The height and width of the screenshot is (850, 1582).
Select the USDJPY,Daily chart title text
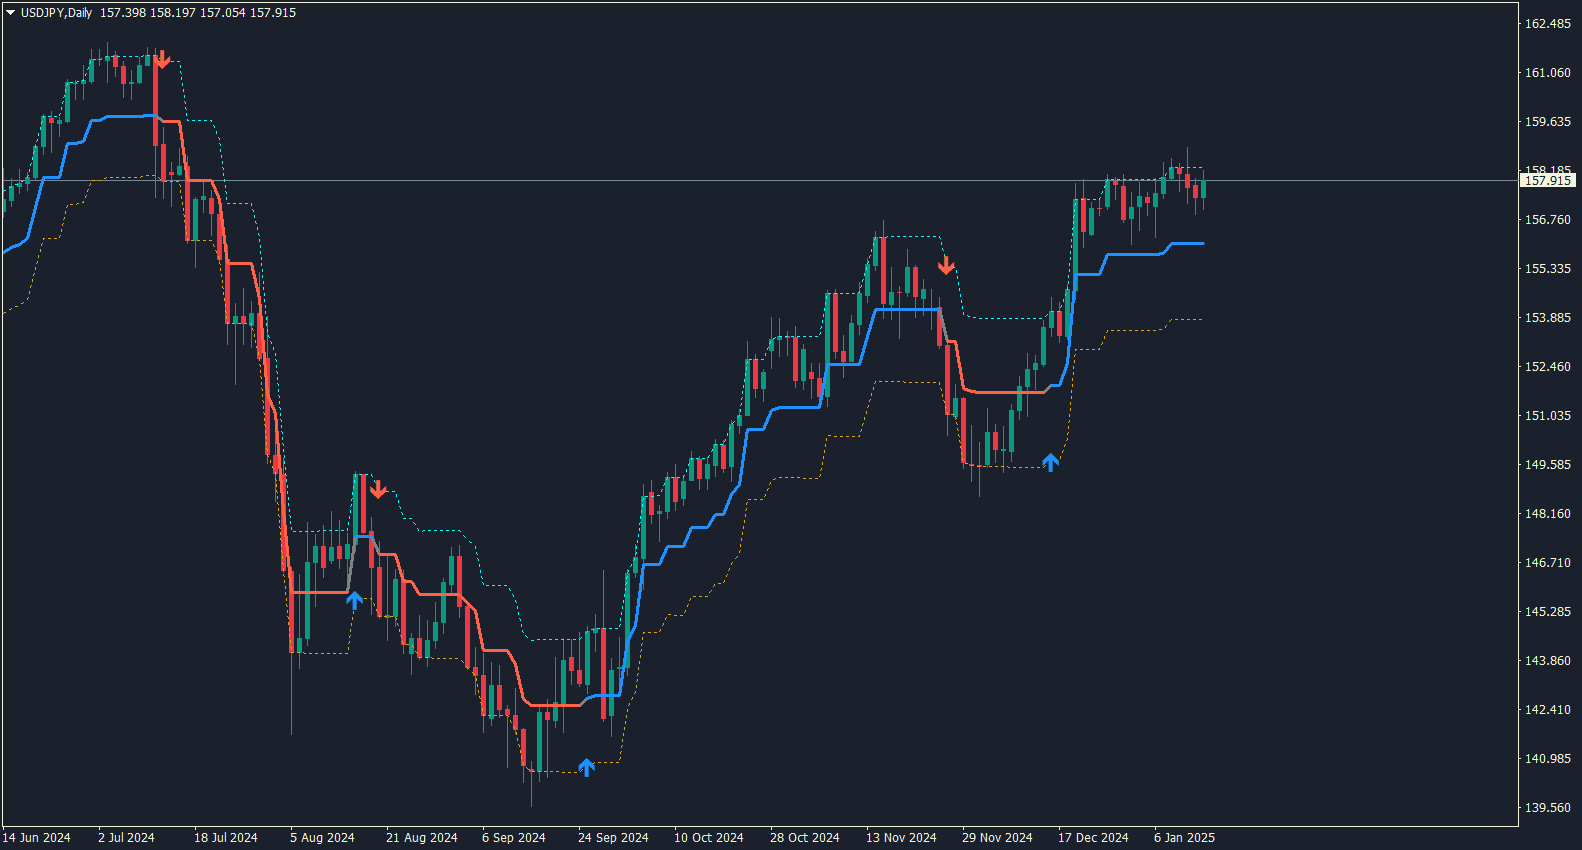pos(56,13)
